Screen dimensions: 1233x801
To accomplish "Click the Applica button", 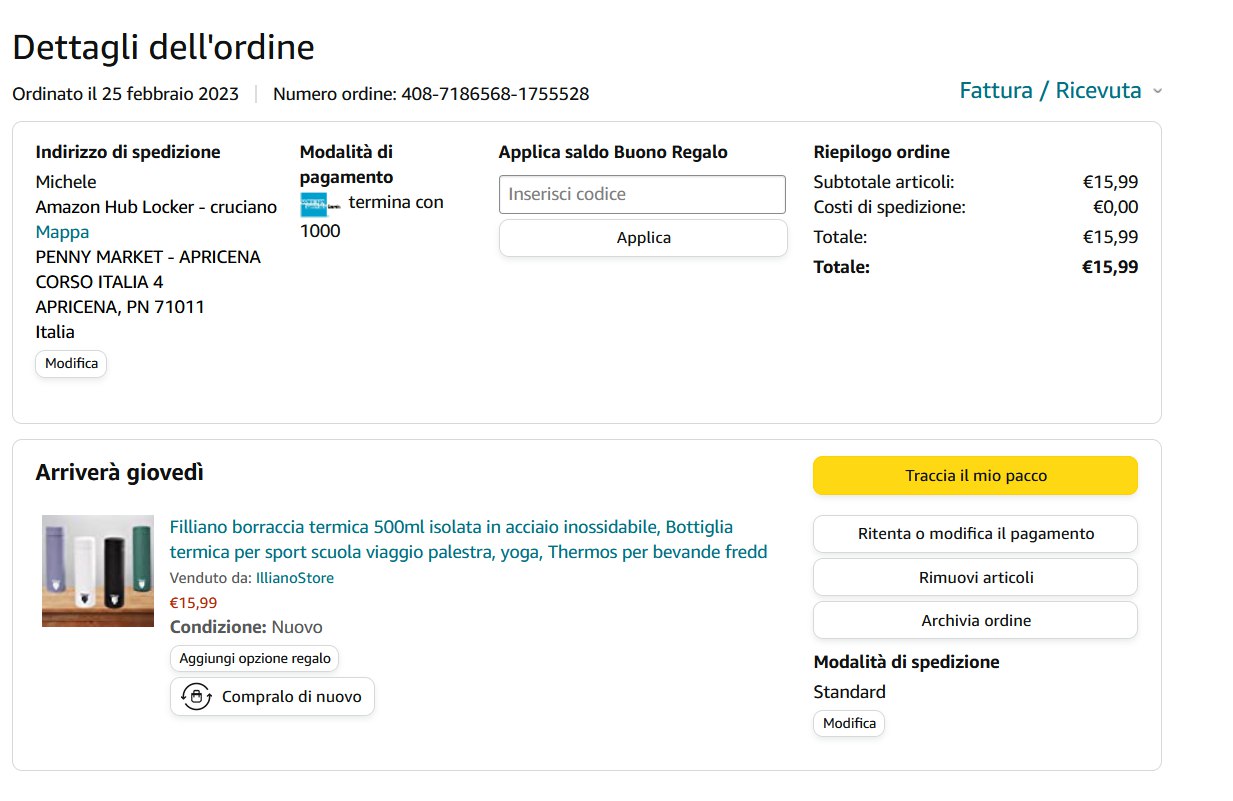I will (x=643, y=238).
